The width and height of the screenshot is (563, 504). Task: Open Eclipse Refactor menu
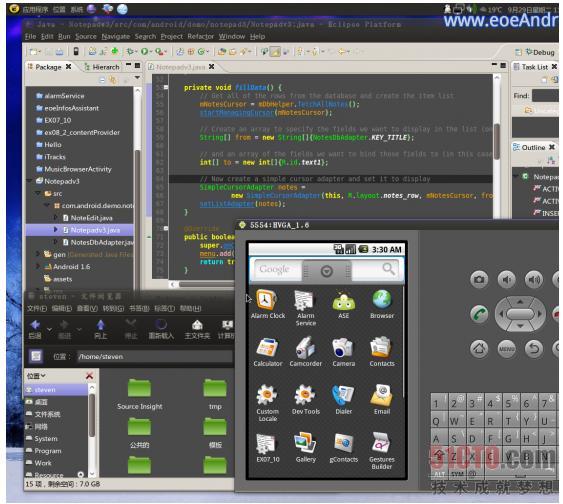200,37
